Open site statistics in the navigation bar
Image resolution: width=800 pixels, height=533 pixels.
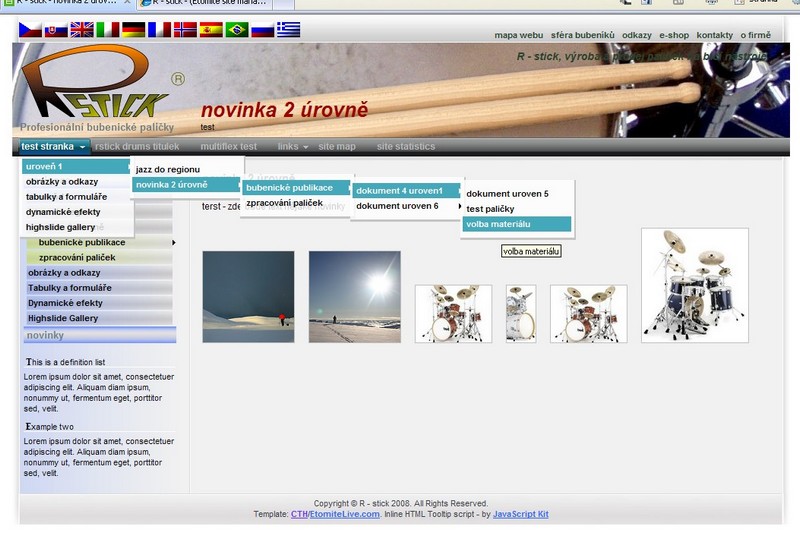point(406,146)
